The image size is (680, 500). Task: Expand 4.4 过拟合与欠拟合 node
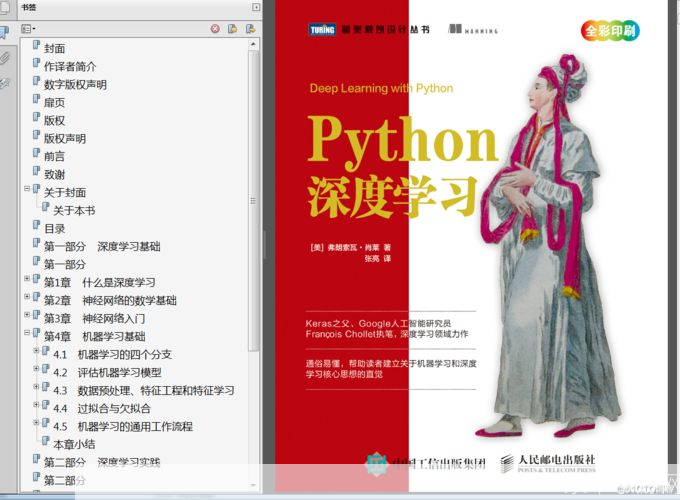point(36,405)
